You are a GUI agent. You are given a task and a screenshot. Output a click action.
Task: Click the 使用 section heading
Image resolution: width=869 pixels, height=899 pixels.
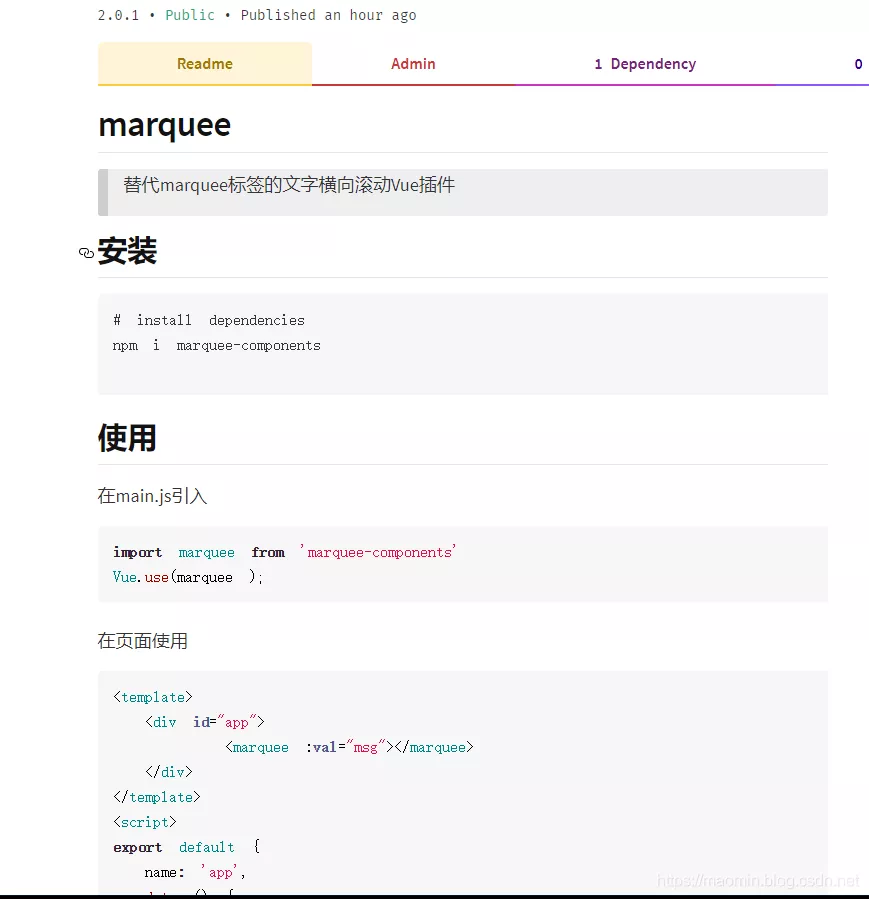(127, 437)
